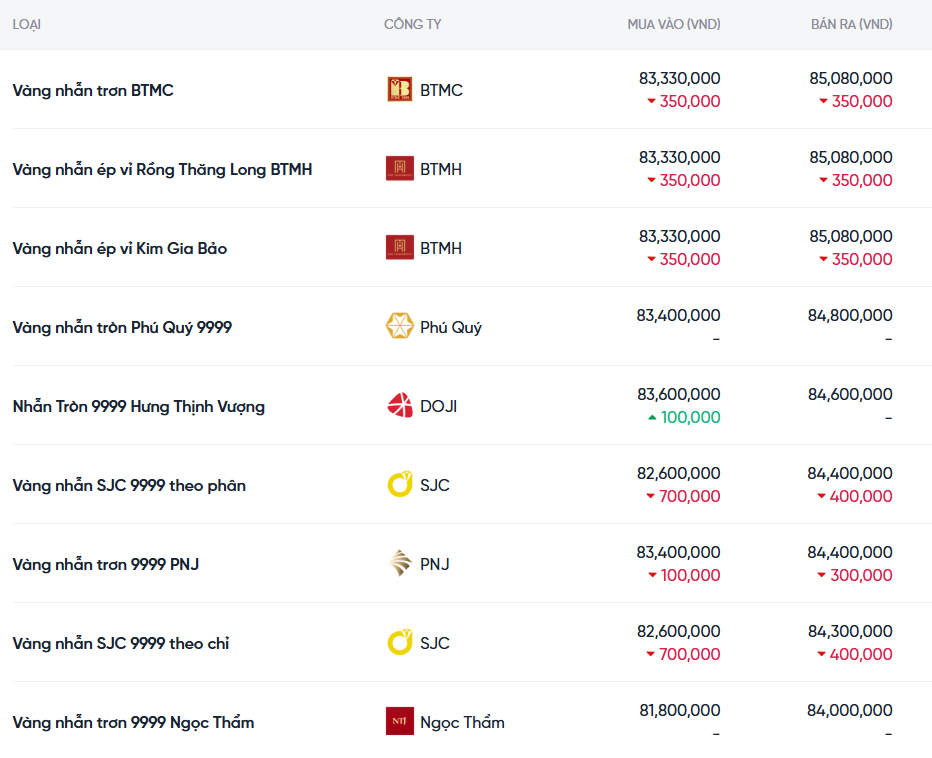Viewport: 932px width, 758px height.
Task: Click DOJI buy price 83,600,000
Action: (679, 394)
